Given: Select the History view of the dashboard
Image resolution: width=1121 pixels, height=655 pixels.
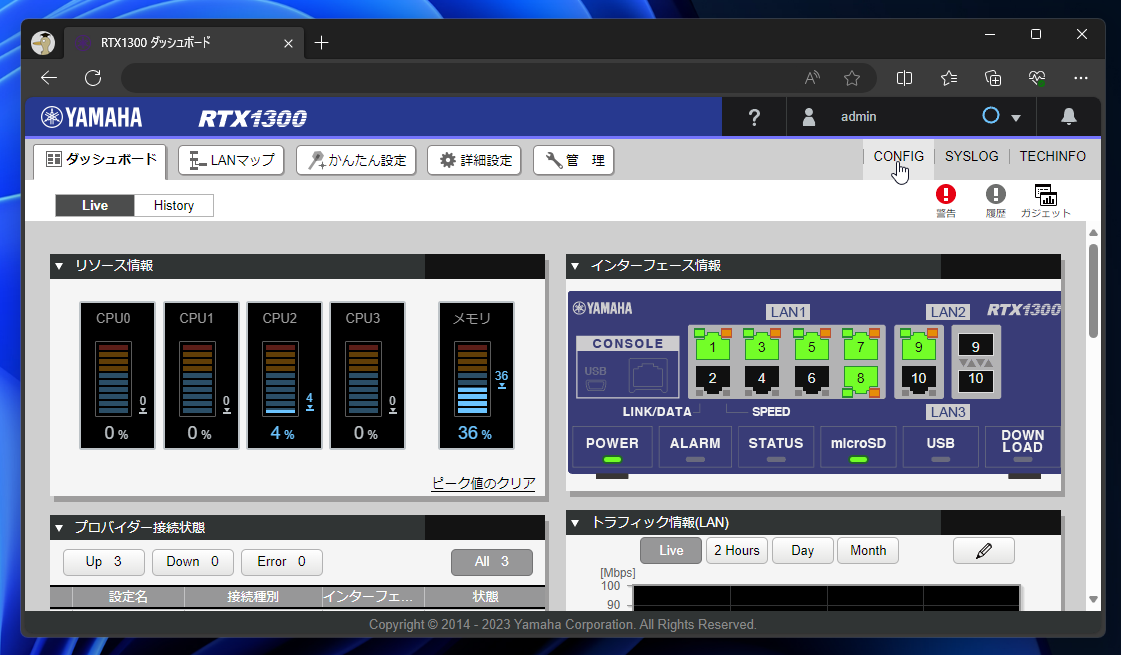Looking at the screenshot, I should coord(173,205).
